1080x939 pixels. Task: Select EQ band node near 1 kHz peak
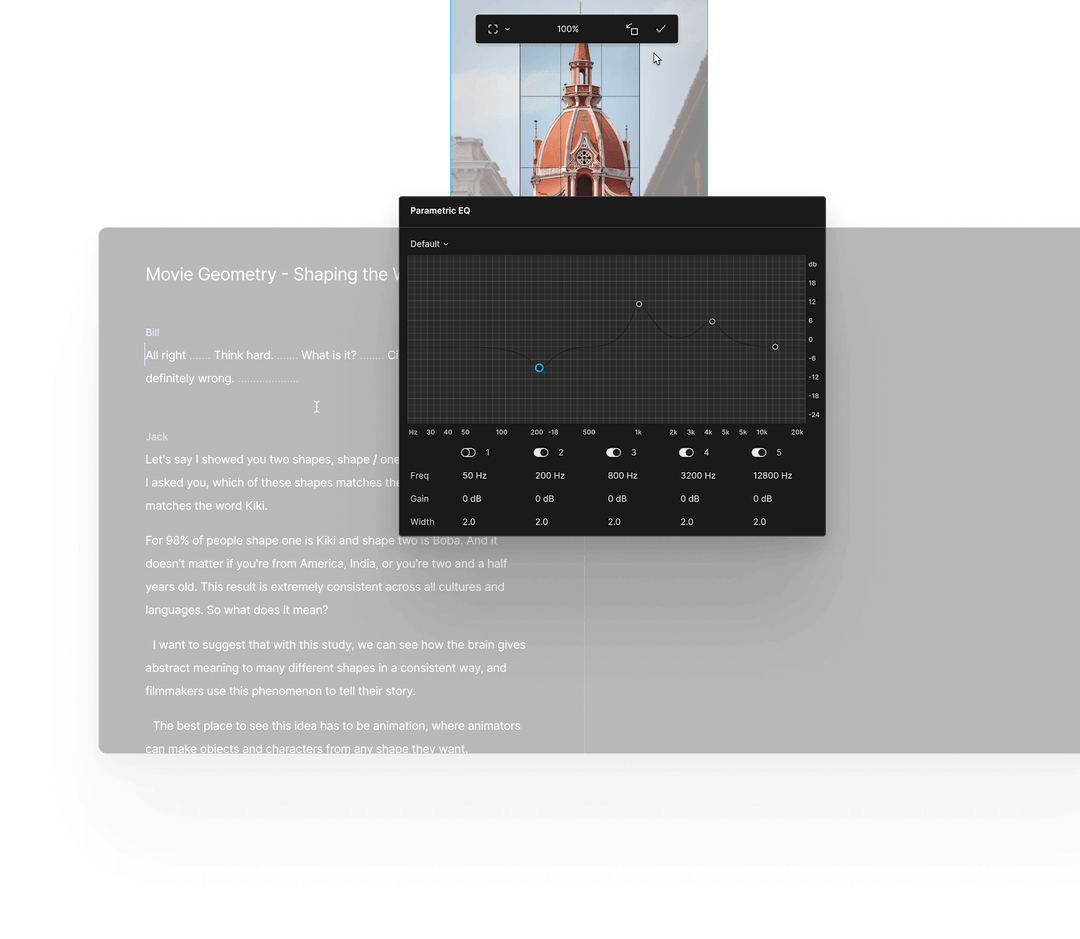point(639,304)
